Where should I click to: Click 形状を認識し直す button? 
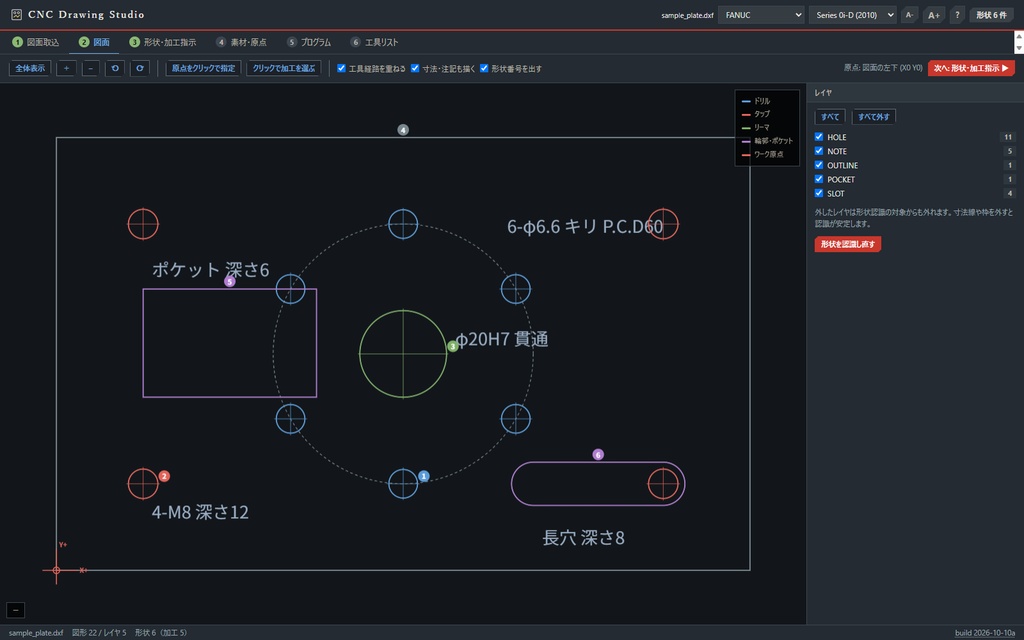[848, 244]
